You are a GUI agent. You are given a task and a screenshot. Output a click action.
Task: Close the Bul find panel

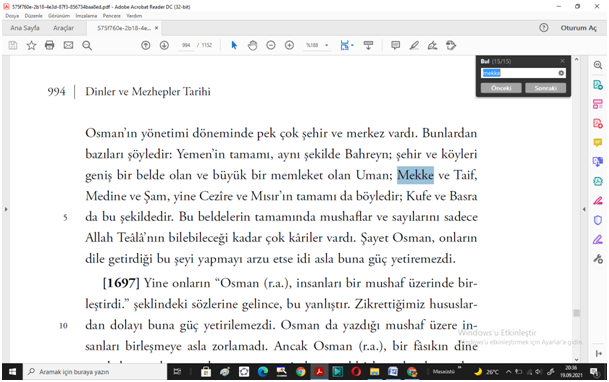(x=562, y=61)
